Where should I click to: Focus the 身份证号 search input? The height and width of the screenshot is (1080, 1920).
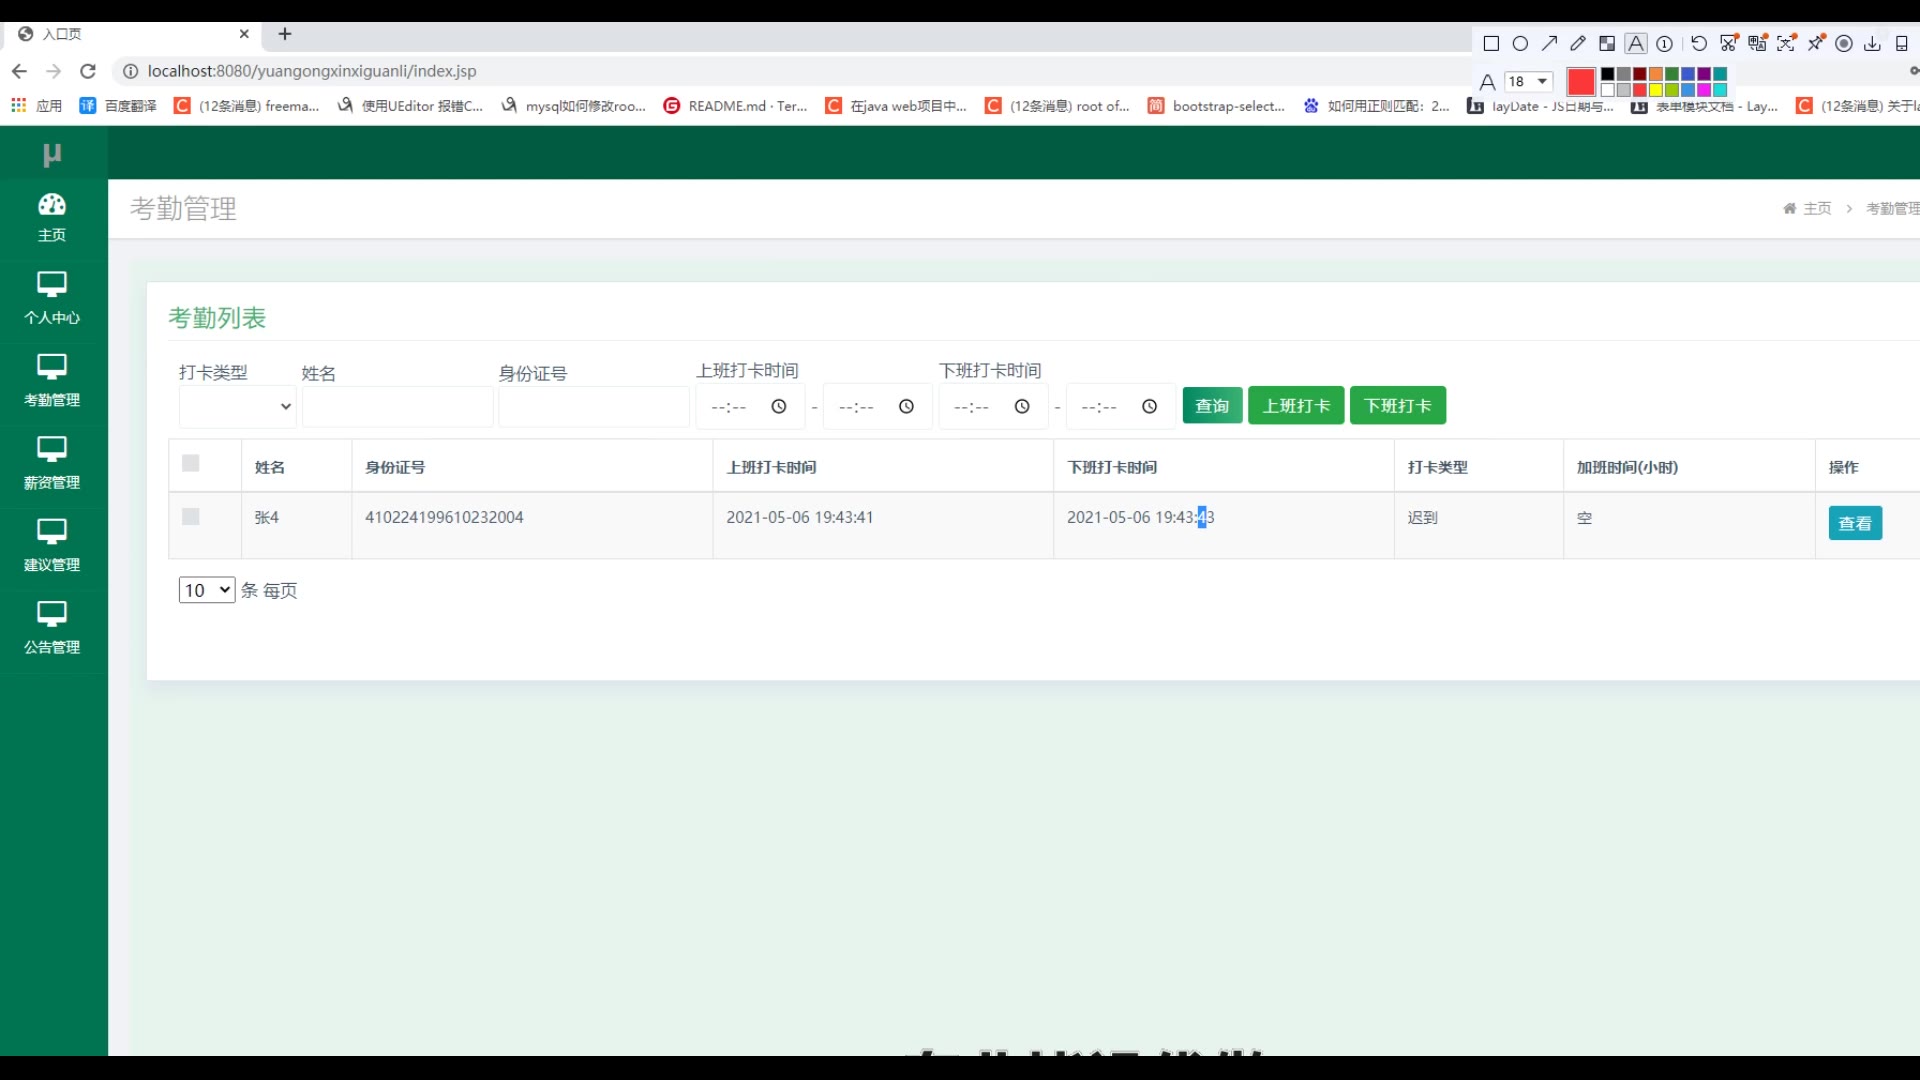click(x=594, y=407)
